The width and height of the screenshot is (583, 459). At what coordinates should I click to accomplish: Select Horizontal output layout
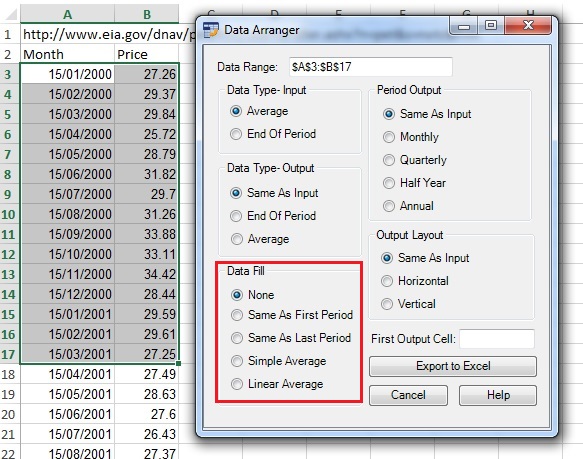point(415,281)
